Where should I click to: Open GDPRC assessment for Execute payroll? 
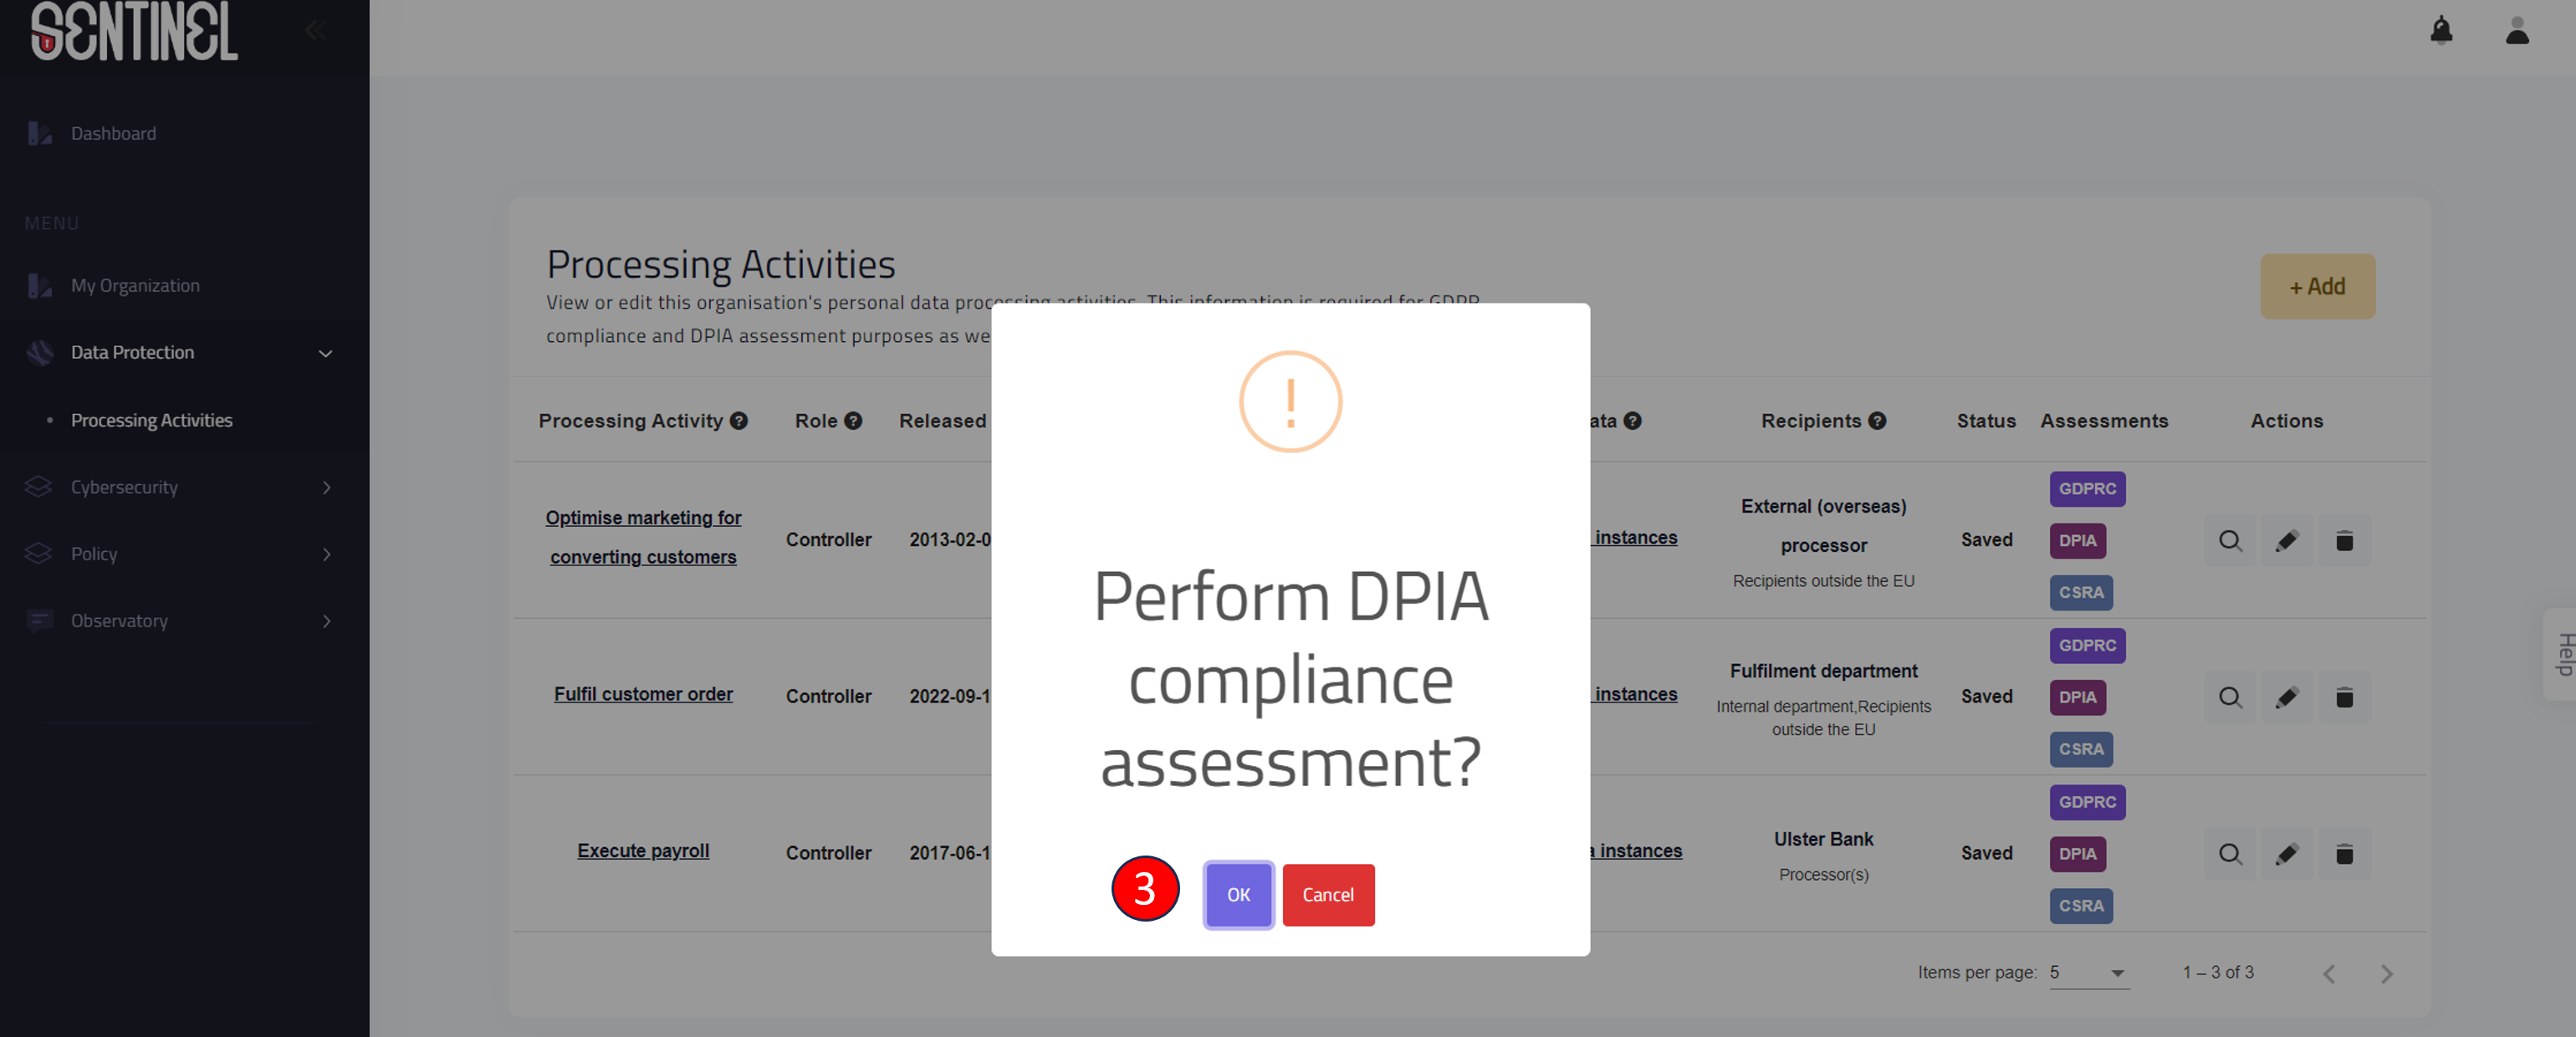tap(2087, 803)
